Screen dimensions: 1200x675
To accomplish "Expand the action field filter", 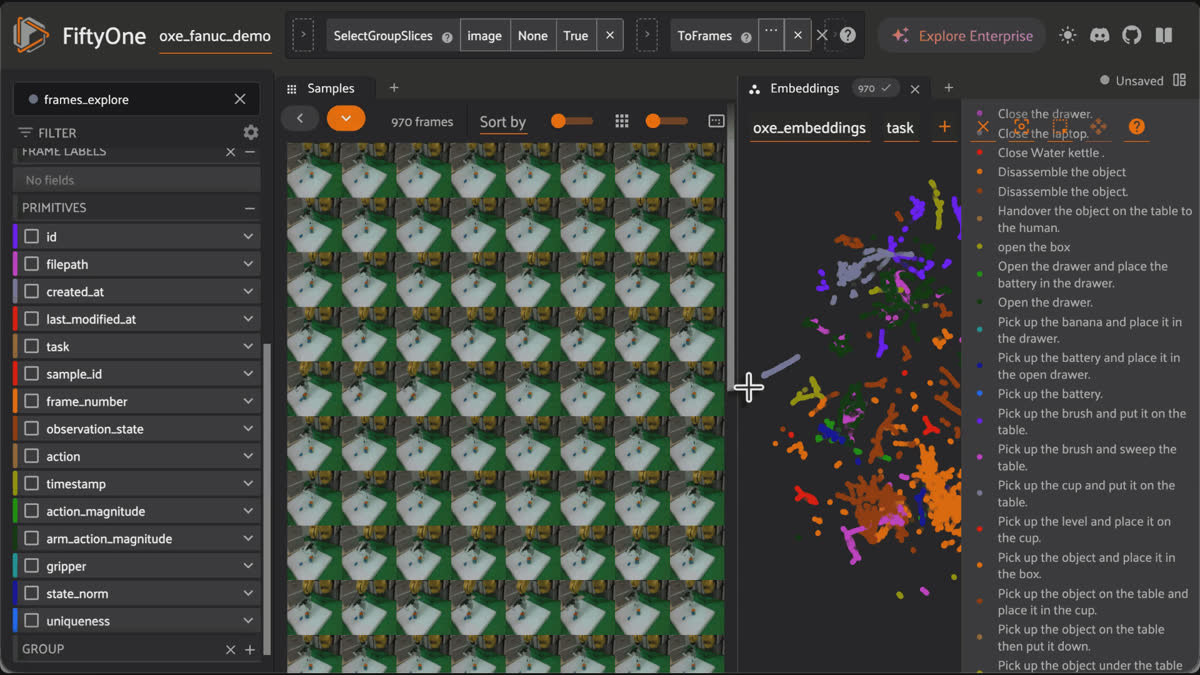I will pyautogui.click(x=248, y=456).
